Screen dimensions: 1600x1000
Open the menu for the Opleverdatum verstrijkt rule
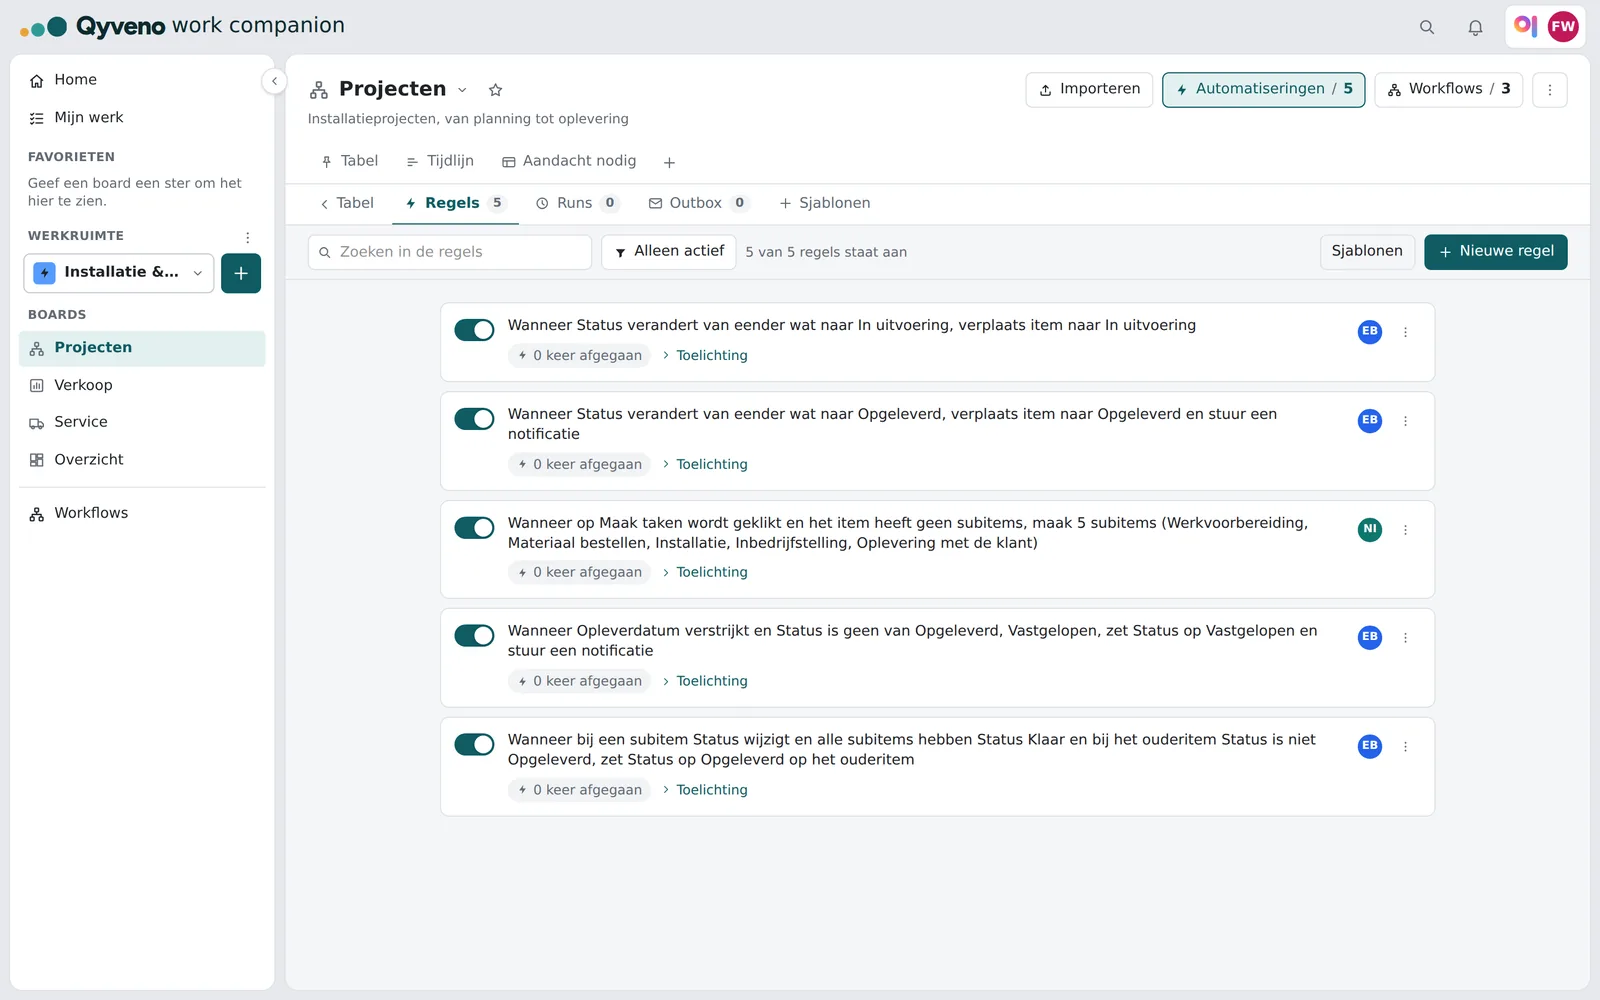point(1405,638)
